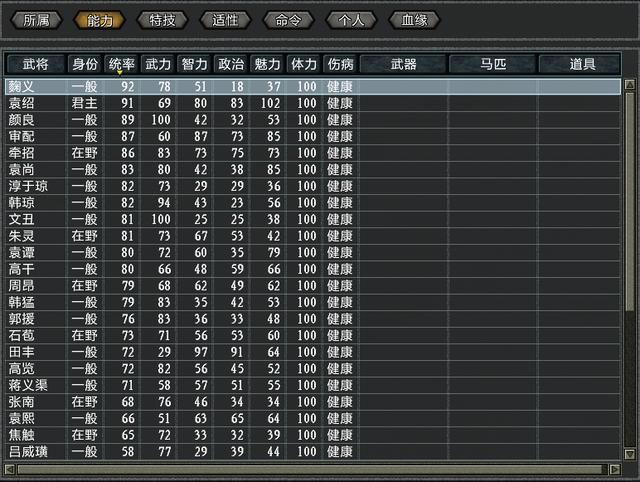Viewport: 640px width, 482px height.
Task: Sort by 武将 column header
Action: (36, 64)
